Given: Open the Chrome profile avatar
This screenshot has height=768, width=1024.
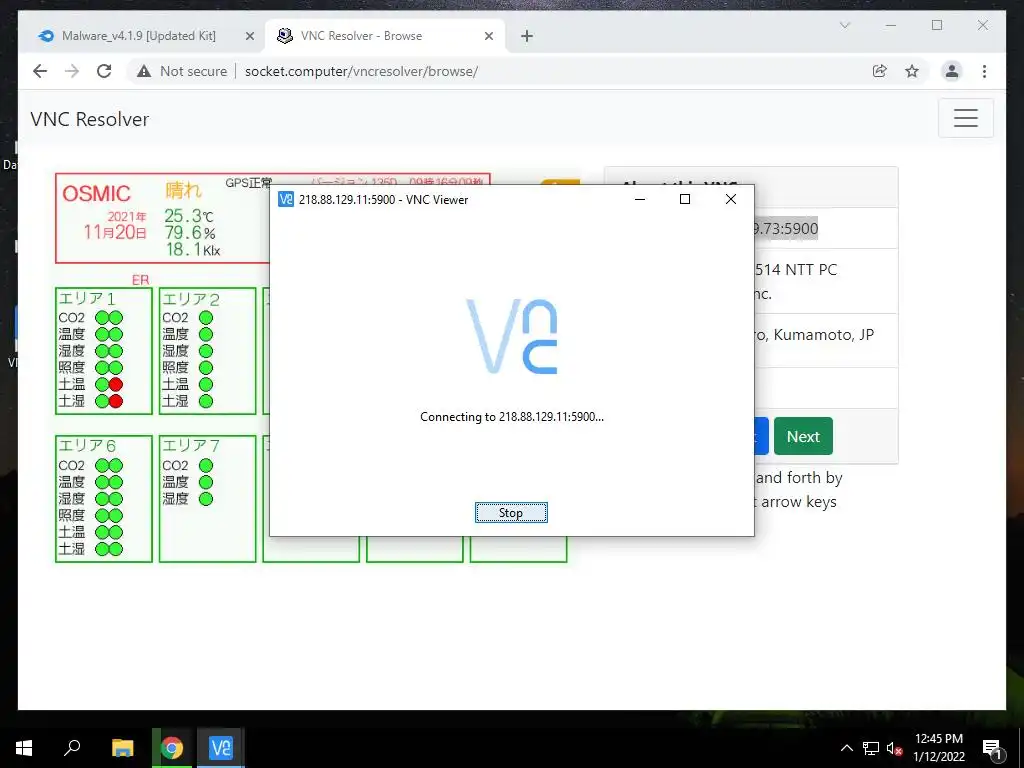Looking at the screenshot, I should coord(952,71).
